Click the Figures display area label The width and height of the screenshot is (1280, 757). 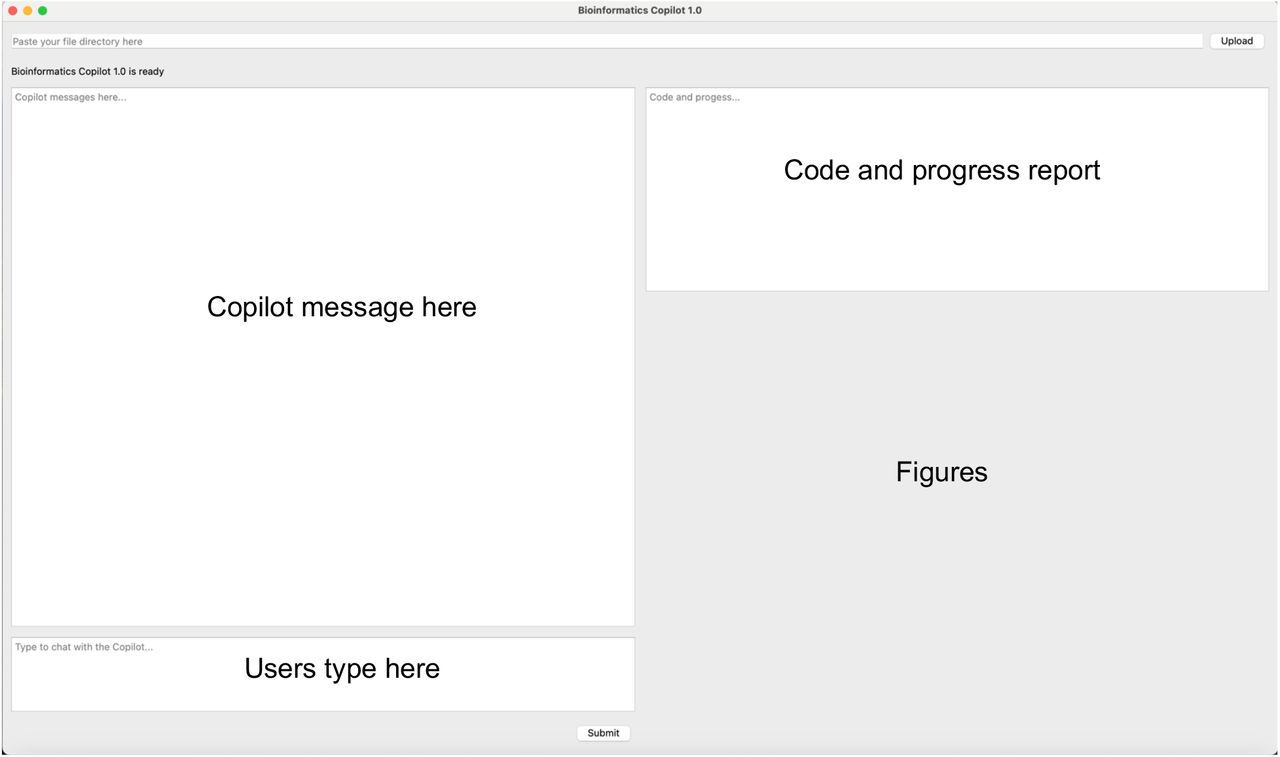coord(941,472)
